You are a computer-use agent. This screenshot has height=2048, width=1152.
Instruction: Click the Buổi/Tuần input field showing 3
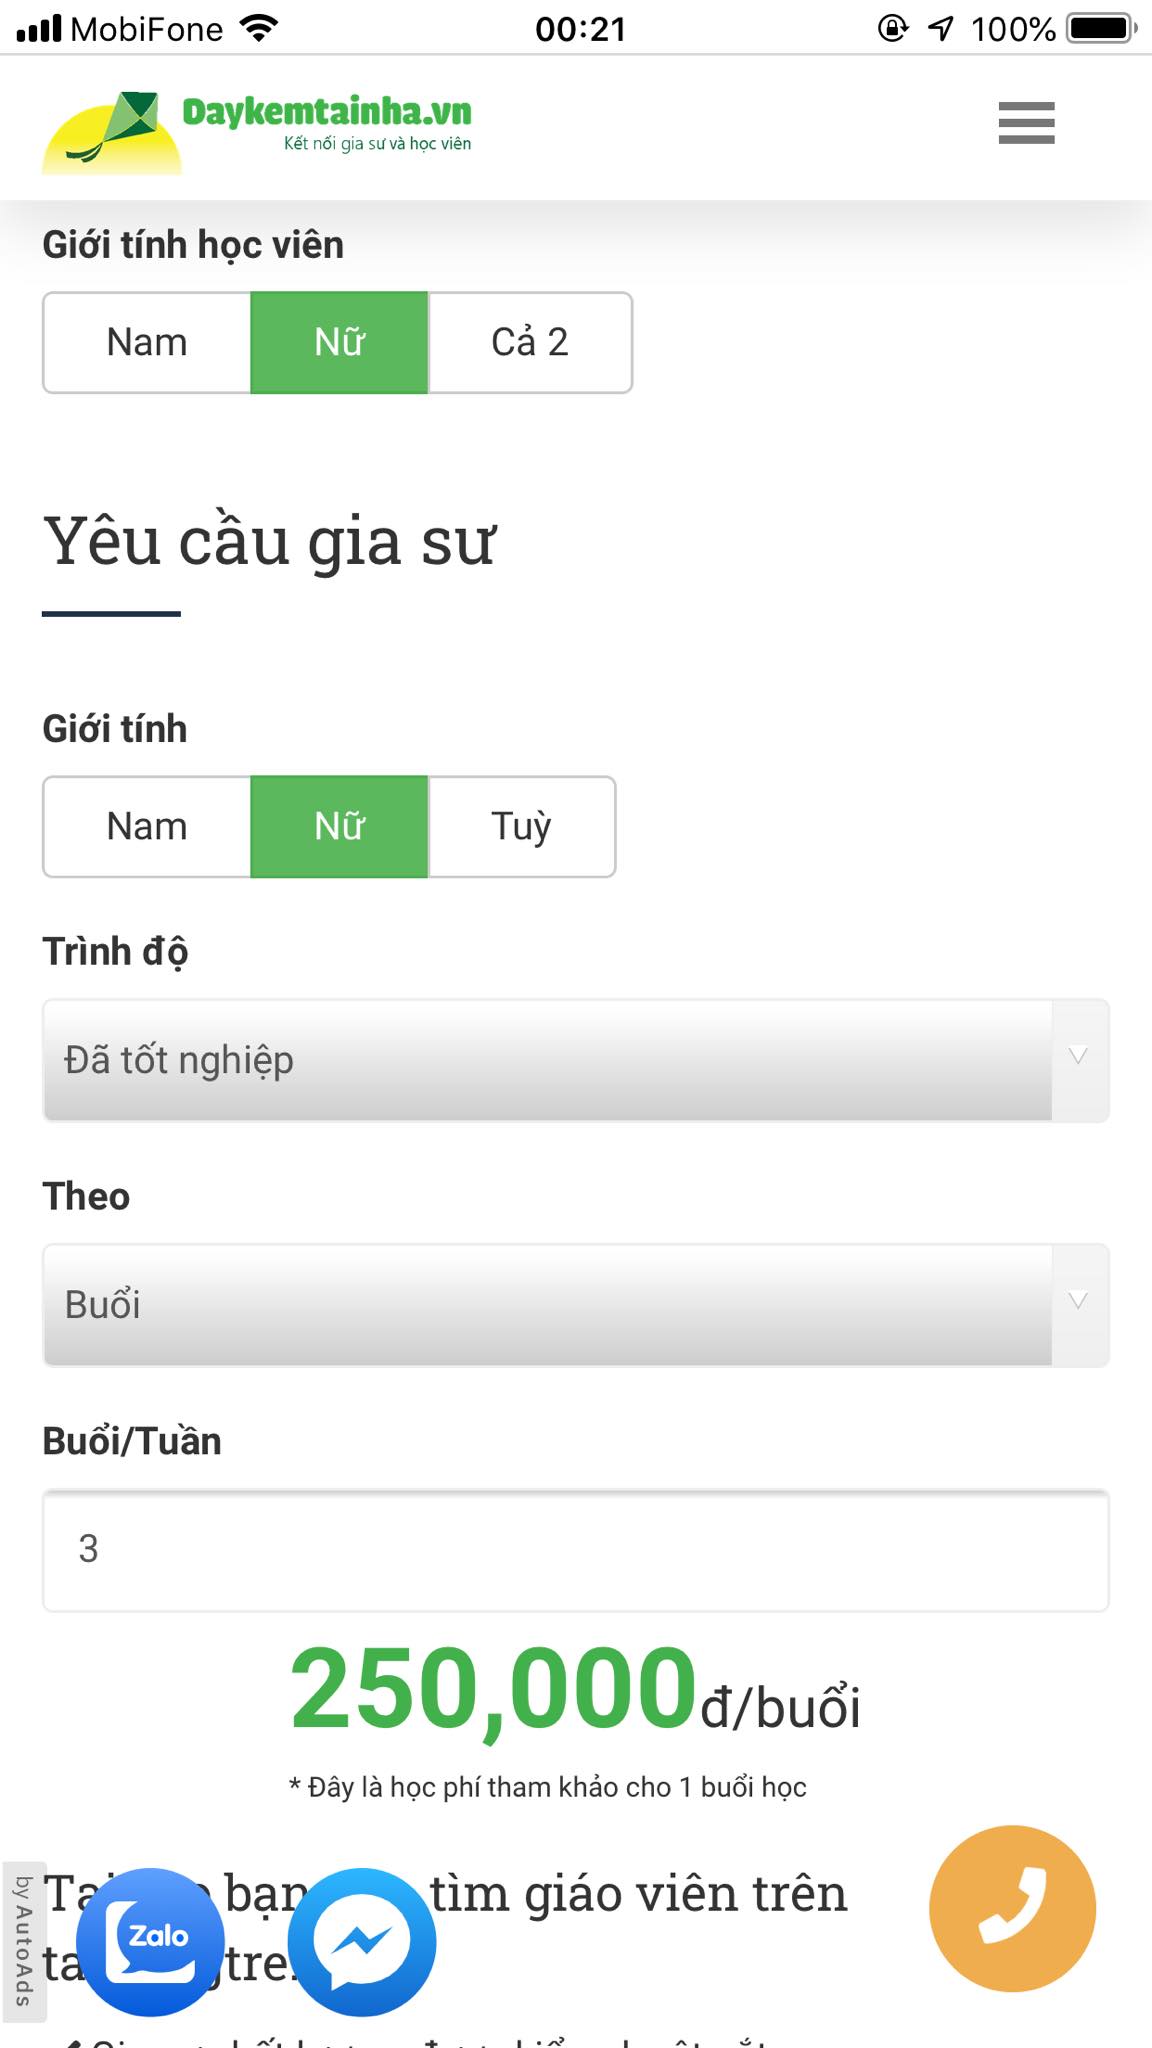576,1554
